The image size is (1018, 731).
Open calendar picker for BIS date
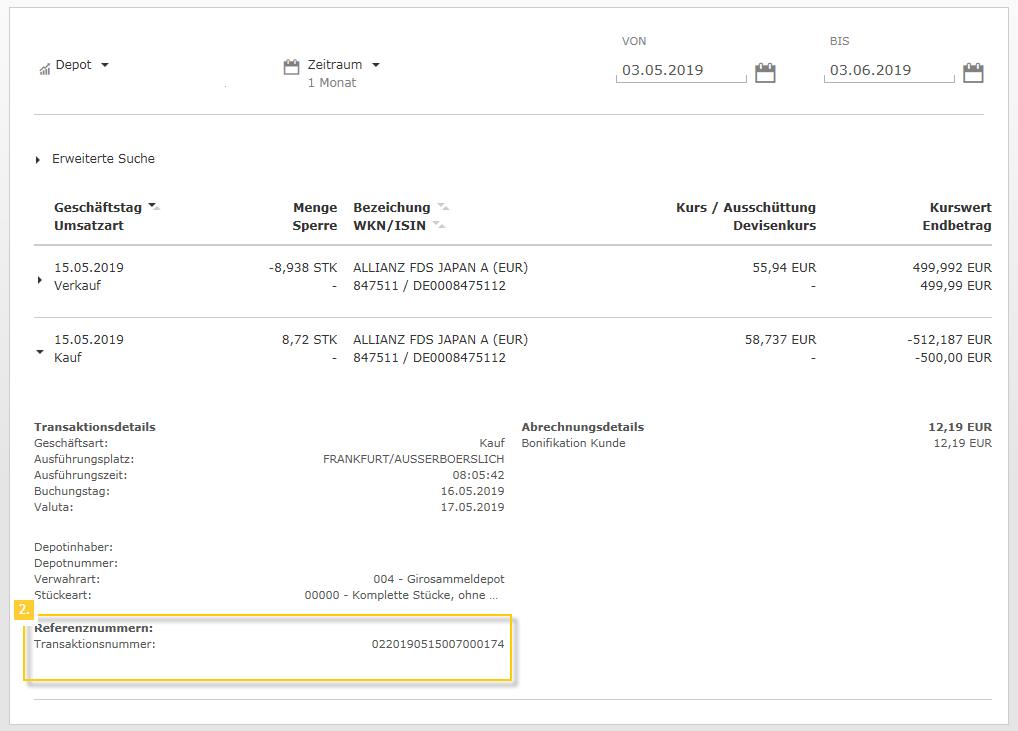click(x=973, y=72)
